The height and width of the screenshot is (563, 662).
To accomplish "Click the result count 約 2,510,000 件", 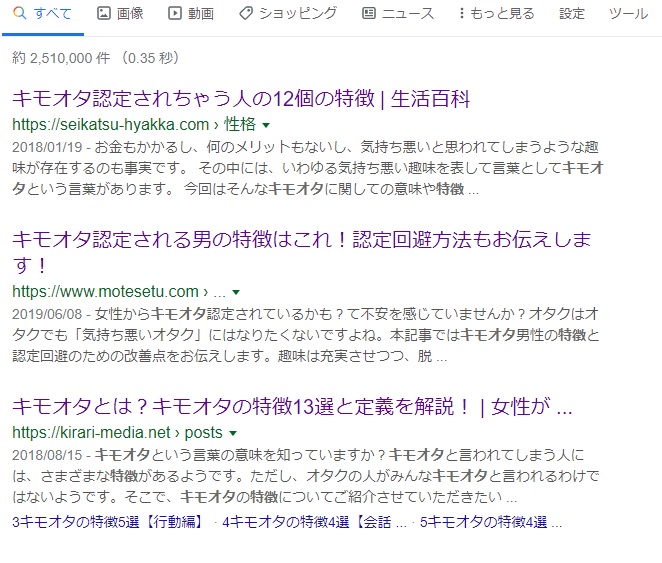I will pos(61,58).
